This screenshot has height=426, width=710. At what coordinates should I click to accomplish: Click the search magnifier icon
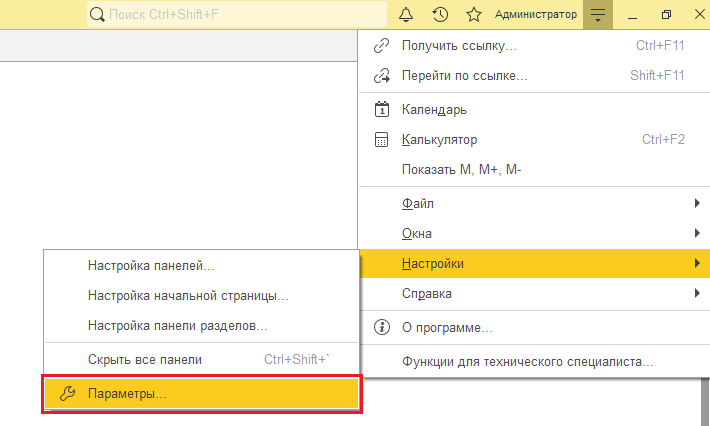pyautogui.click(x=97, y=14)
